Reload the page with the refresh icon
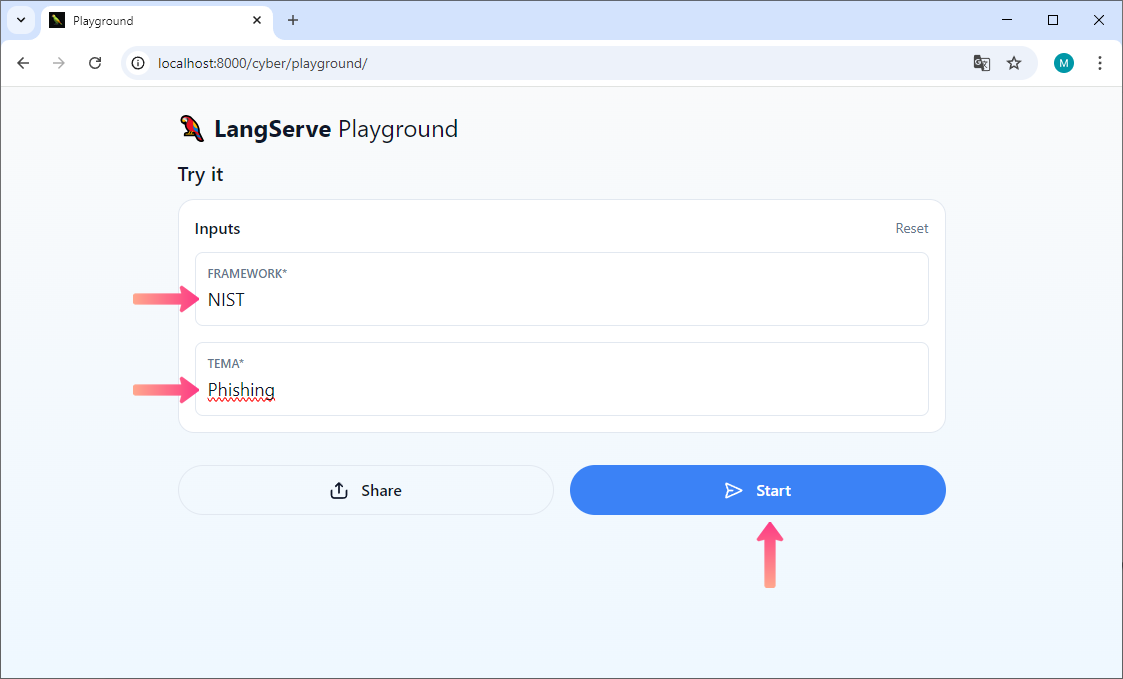 [95, 63]
